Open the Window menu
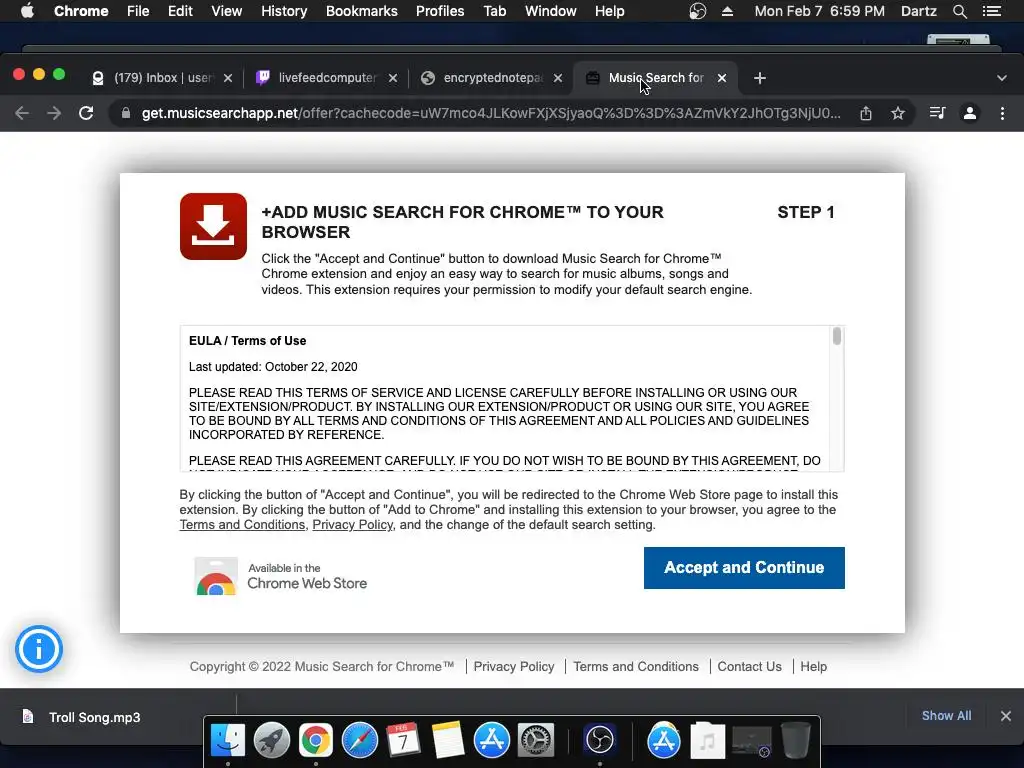Image resolution: width=1024 pixels, height=768 pixels. tap(551, 11)
